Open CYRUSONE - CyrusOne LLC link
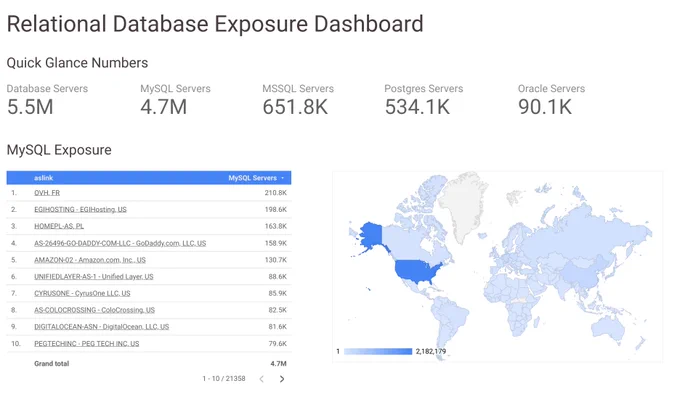This screenshot has height=407, width=680. [82, 293]
